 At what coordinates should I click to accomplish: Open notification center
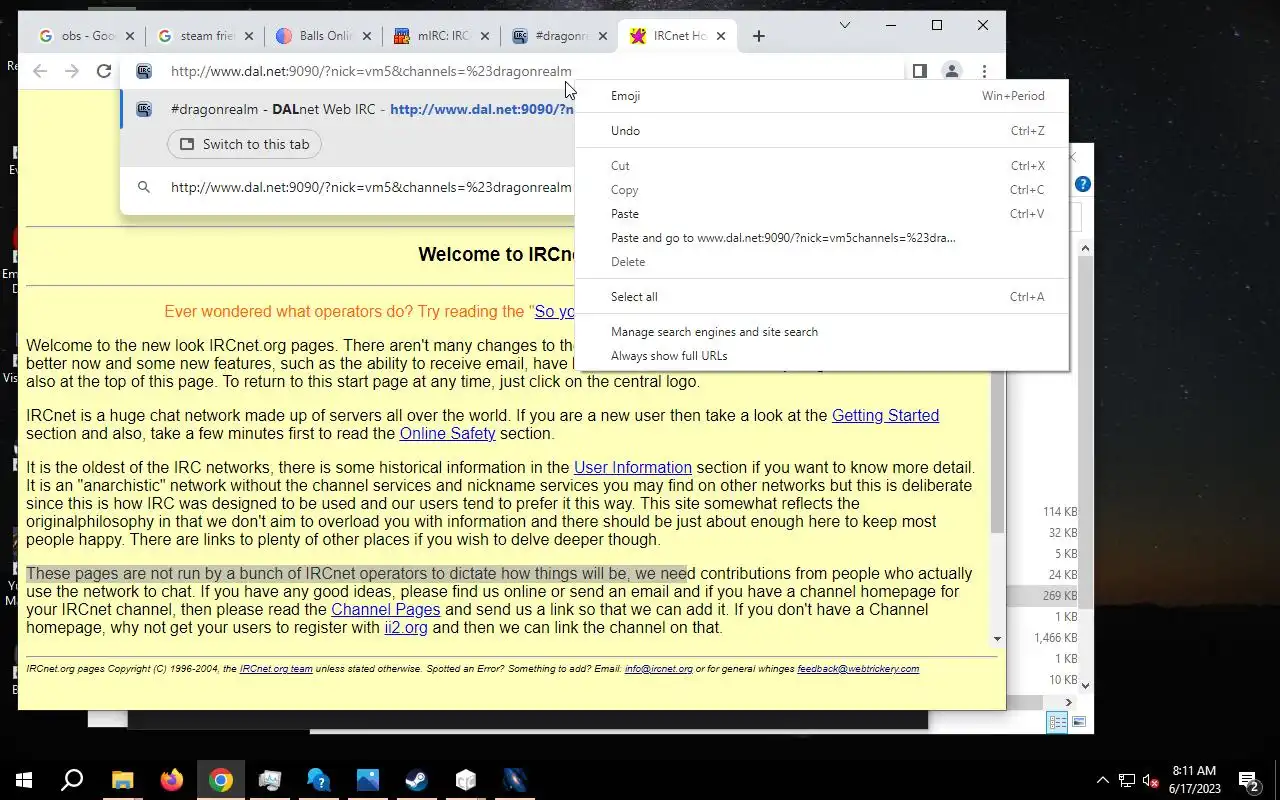click(x=1248, y=780)
